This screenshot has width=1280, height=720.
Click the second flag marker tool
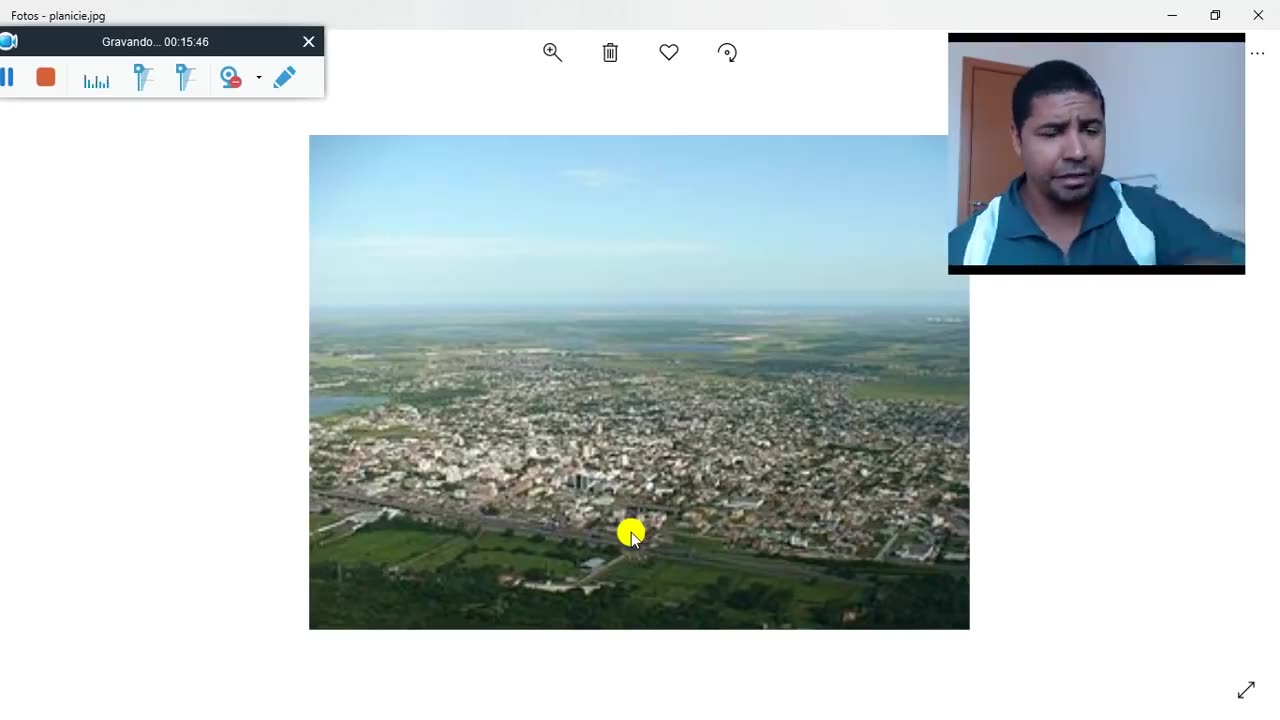[185, 78]
